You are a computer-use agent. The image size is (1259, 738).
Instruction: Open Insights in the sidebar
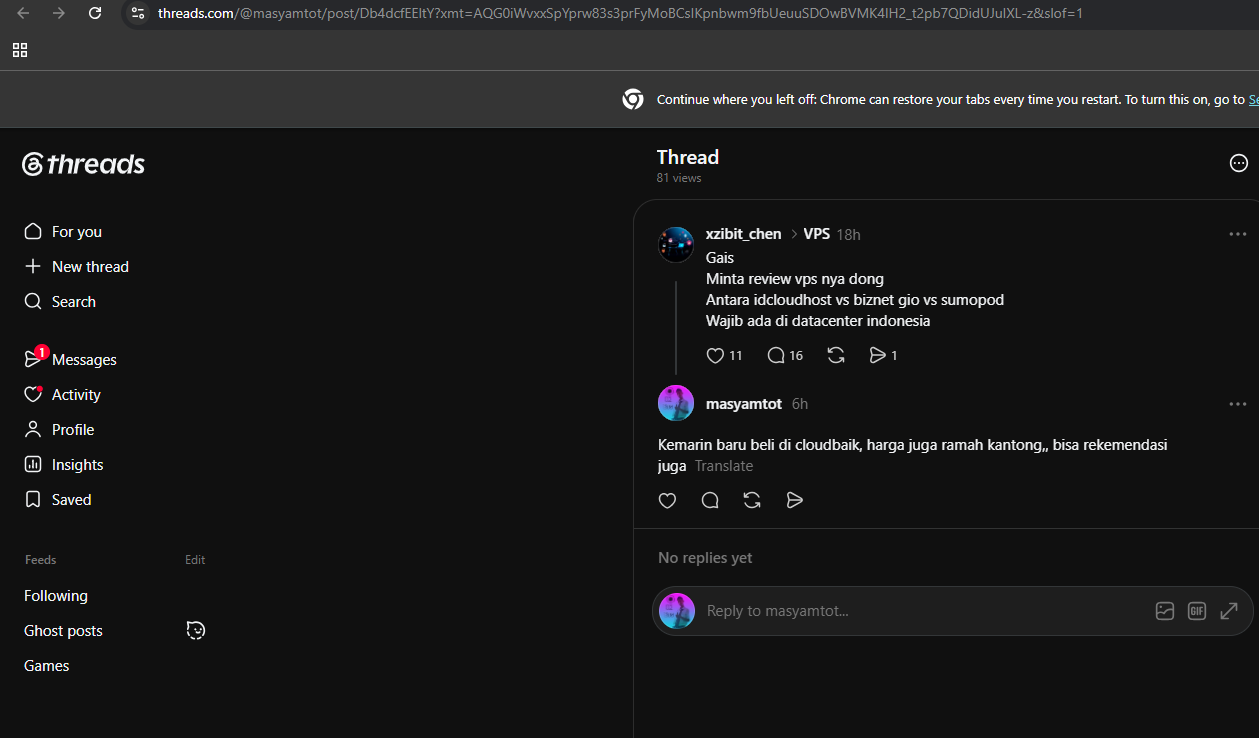[x=64, y=464]
